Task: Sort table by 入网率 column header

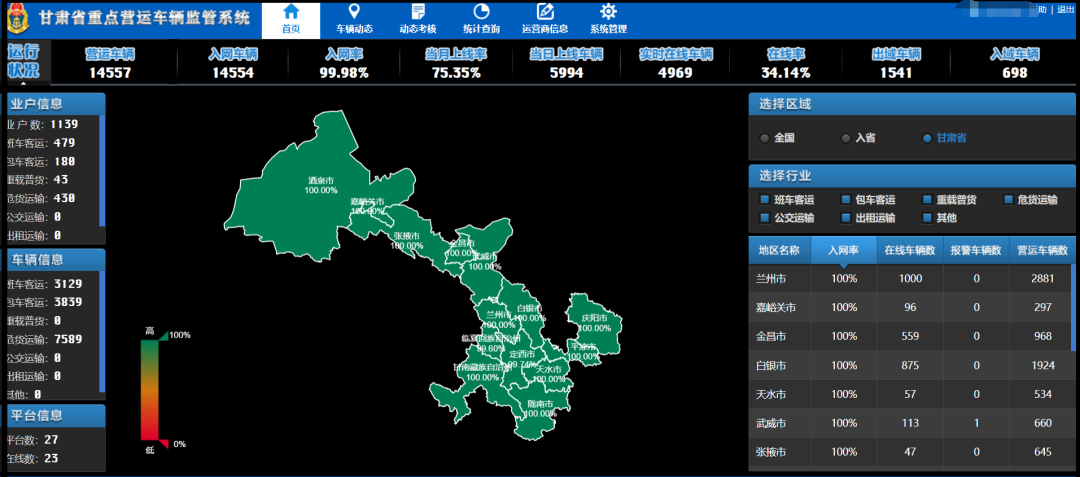Action: click(843, 250)
